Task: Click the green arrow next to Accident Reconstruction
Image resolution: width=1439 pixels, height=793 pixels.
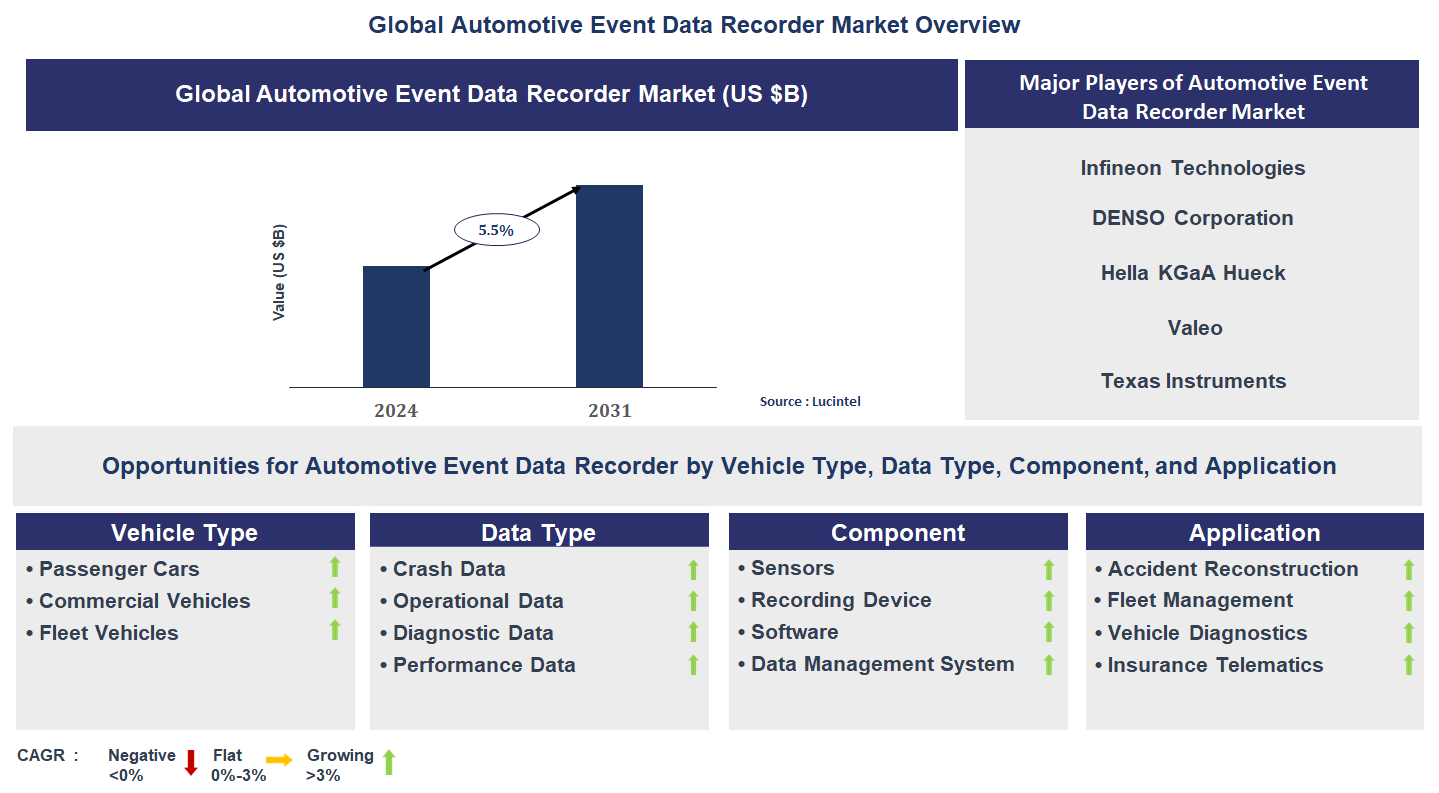Action: (x=1409, y=570)
